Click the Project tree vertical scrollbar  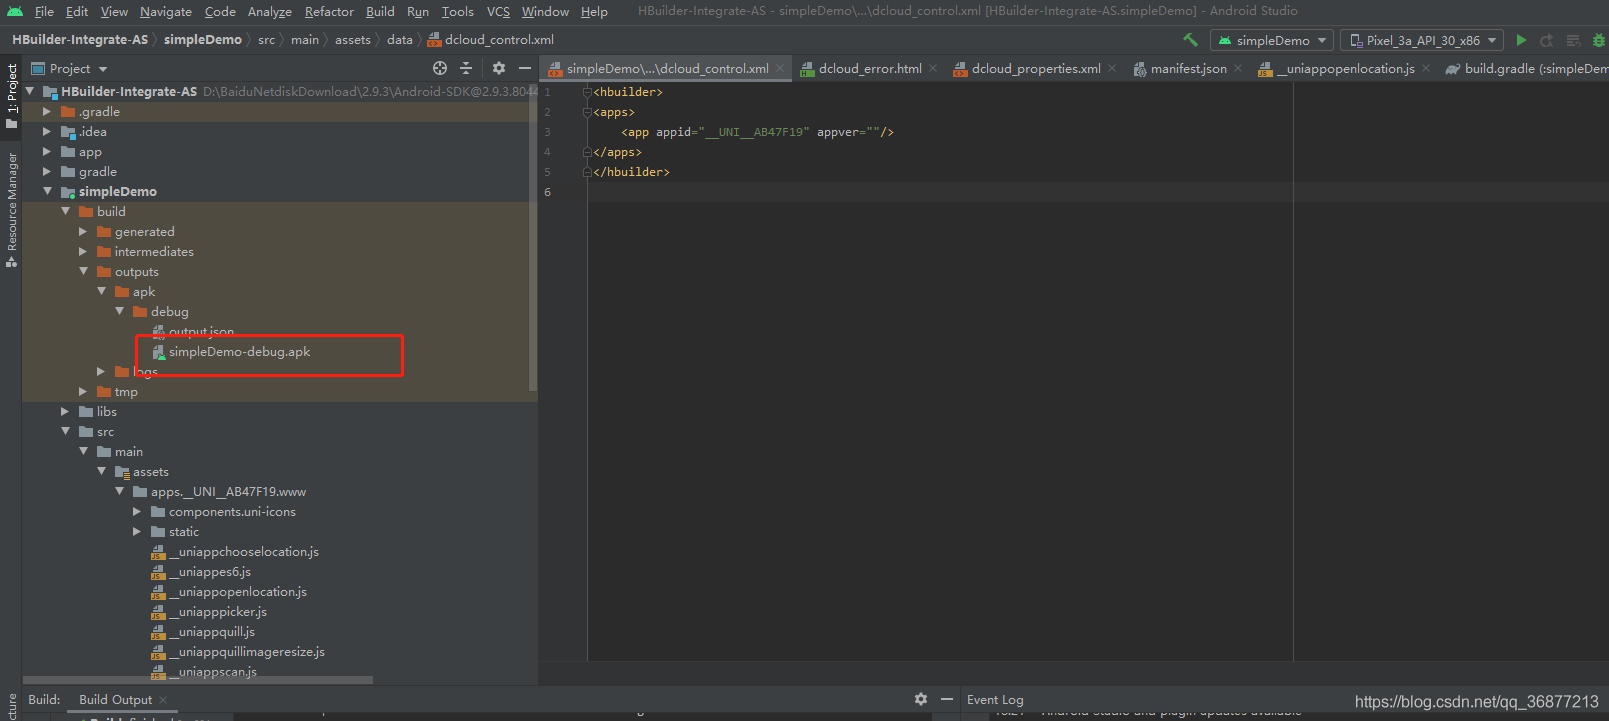533,240
